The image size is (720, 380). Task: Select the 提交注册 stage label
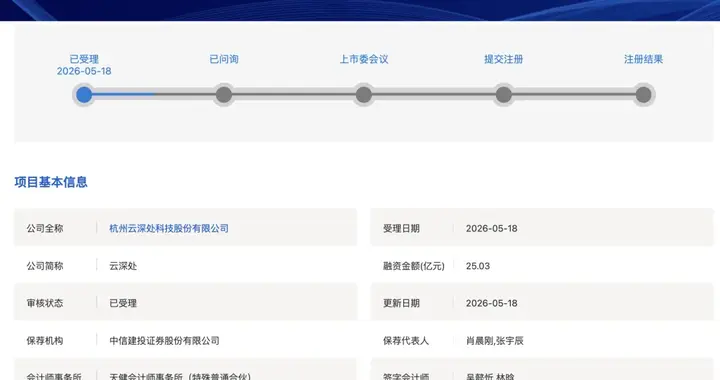[x=504, y=59]
